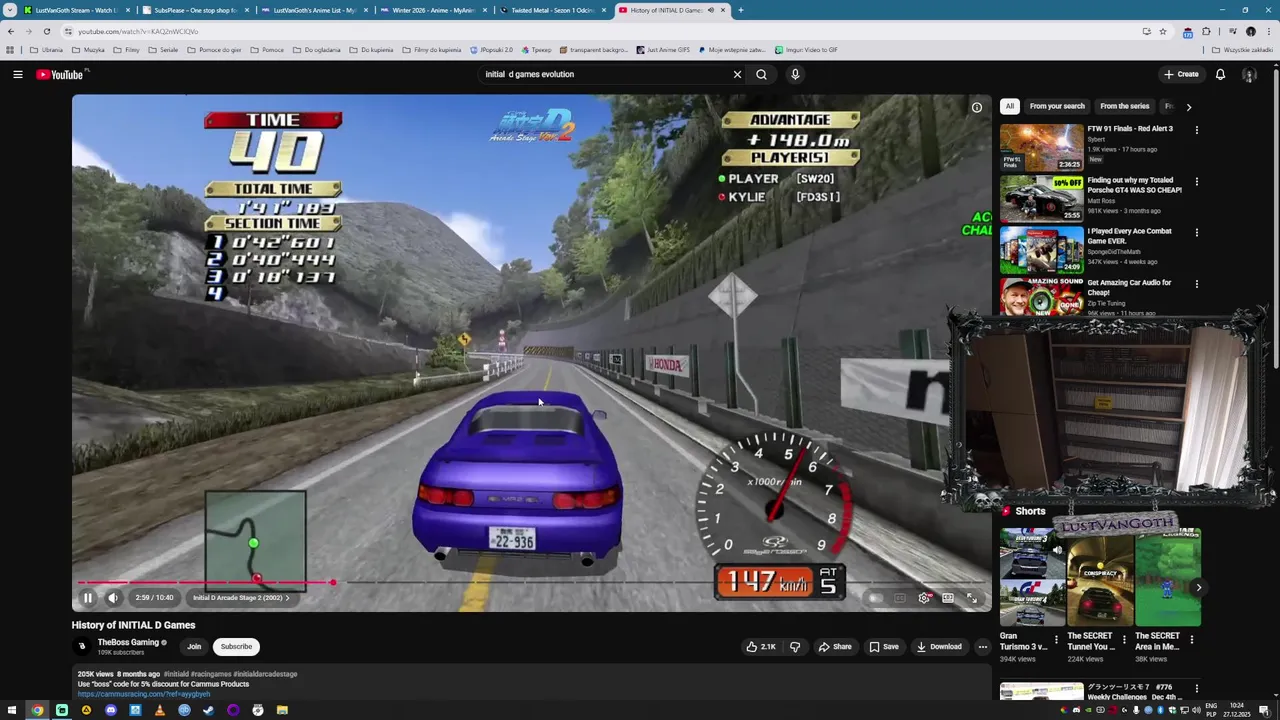Image resolution: width=1280 pixels, height=720 pixels.
Task: Click the search magnifier button
Action: click(762, 74)
